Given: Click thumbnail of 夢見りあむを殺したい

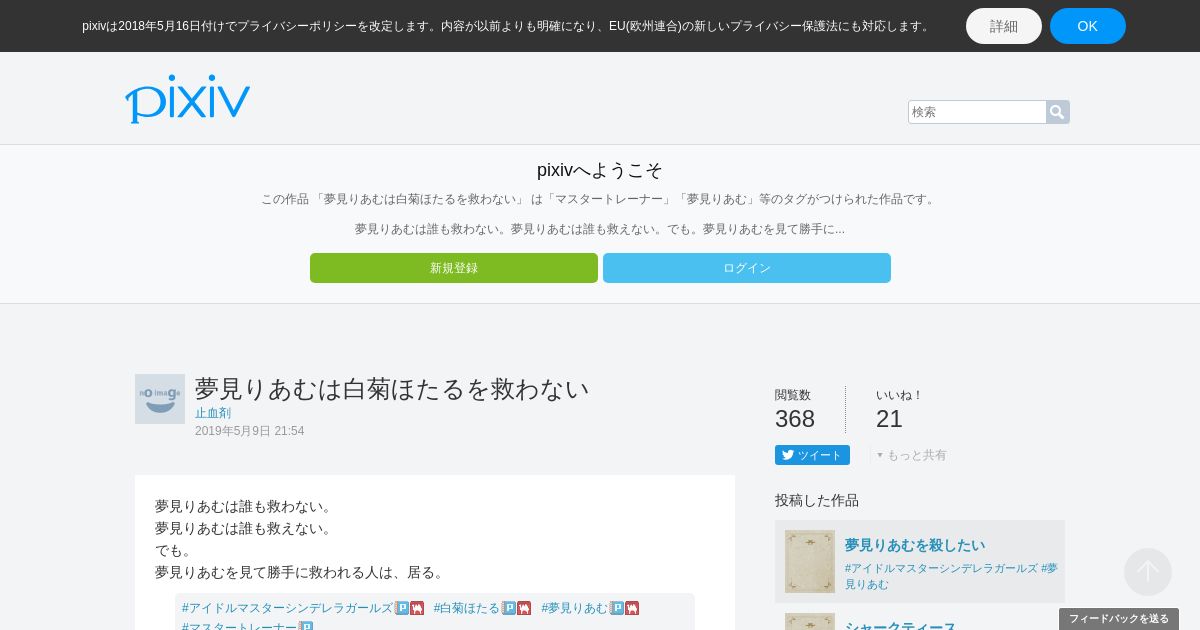Looking at the screenshot, I should (810, 561).
